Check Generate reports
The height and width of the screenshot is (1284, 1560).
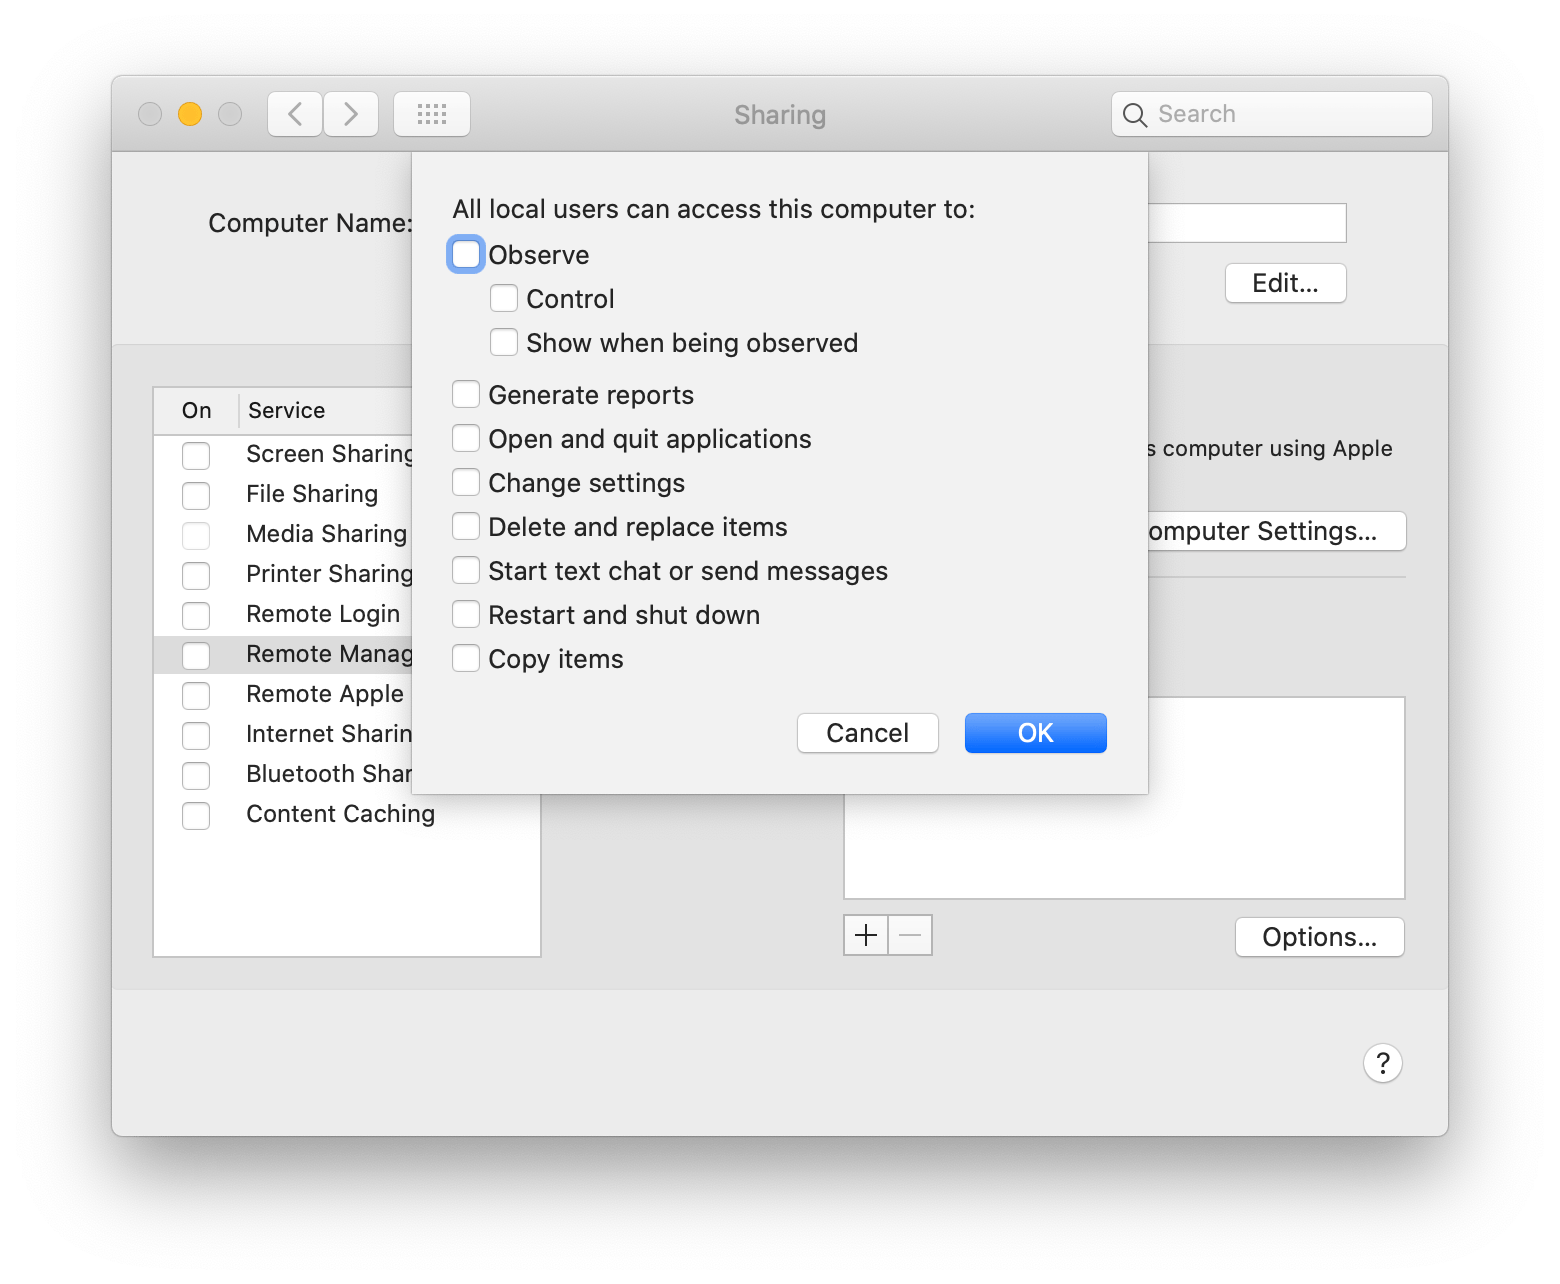point(466,394)
